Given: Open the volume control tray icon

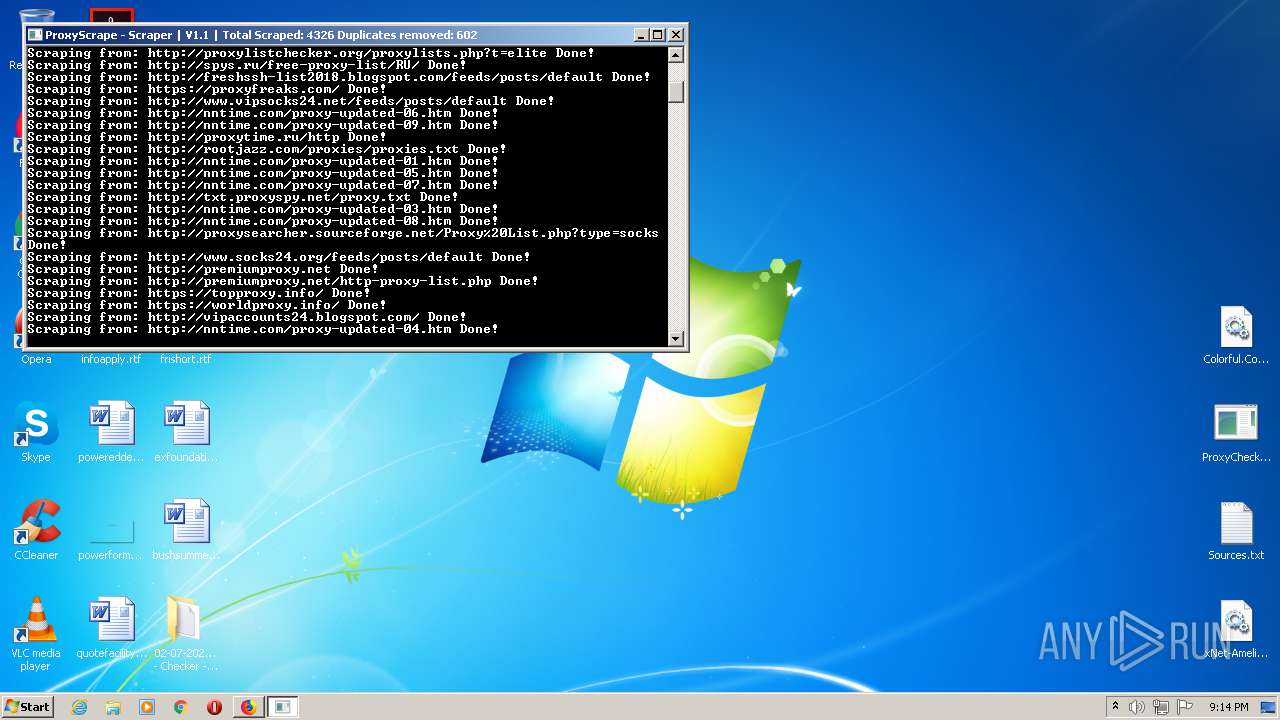Looking at the screenshot, I should [x=1137, y=707].
